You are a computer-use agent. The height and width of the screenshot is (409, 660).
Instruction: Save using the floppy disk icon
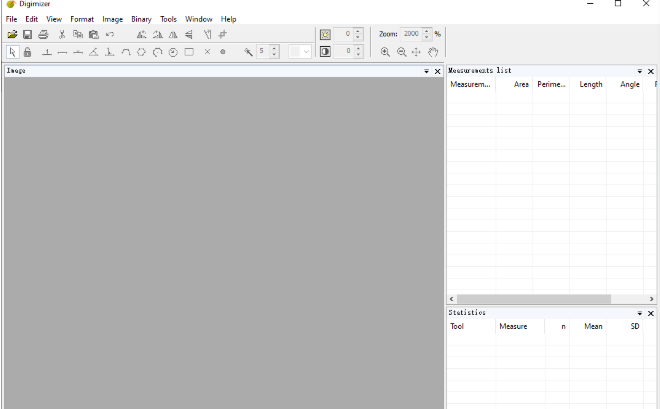tap(27, 35)
